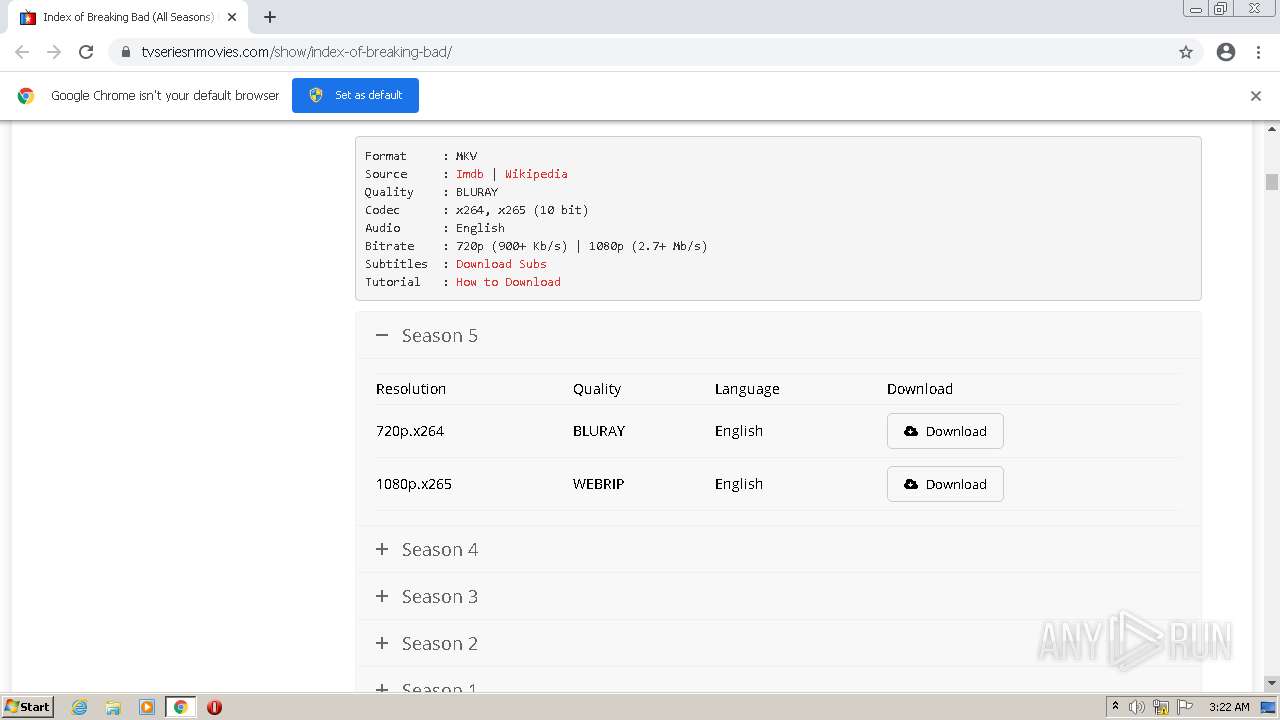Download the 1080p.x265 WEBRIP version
The image size is (1280, 720).
[x=945, y=484]
